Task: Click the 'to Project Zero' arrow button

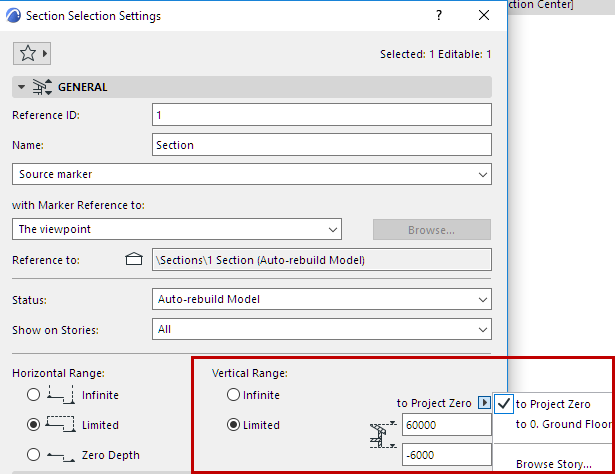Action: click(x=484, y=403)
